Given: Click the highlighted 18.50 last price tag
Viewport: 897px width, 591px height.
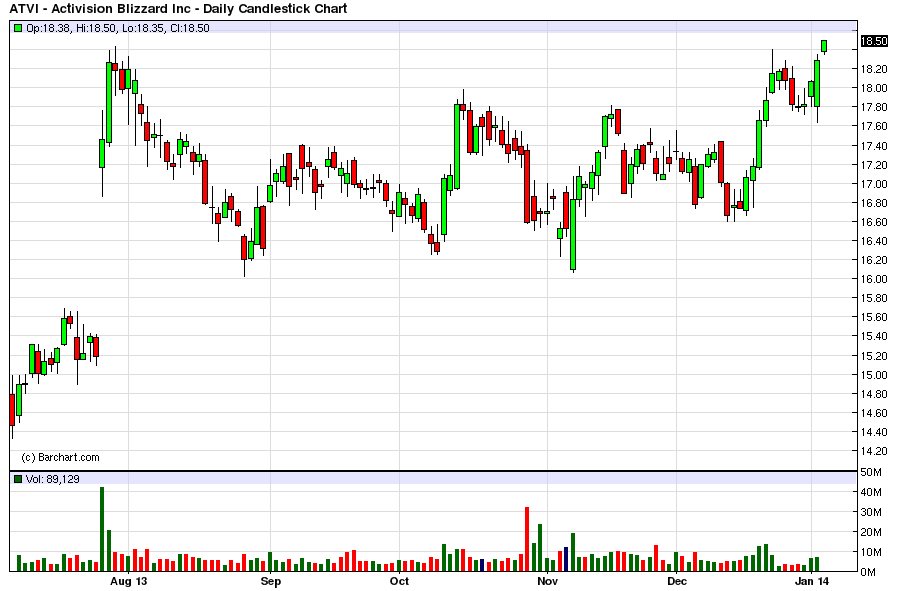Looking at the screenshot, I should 874,41.
